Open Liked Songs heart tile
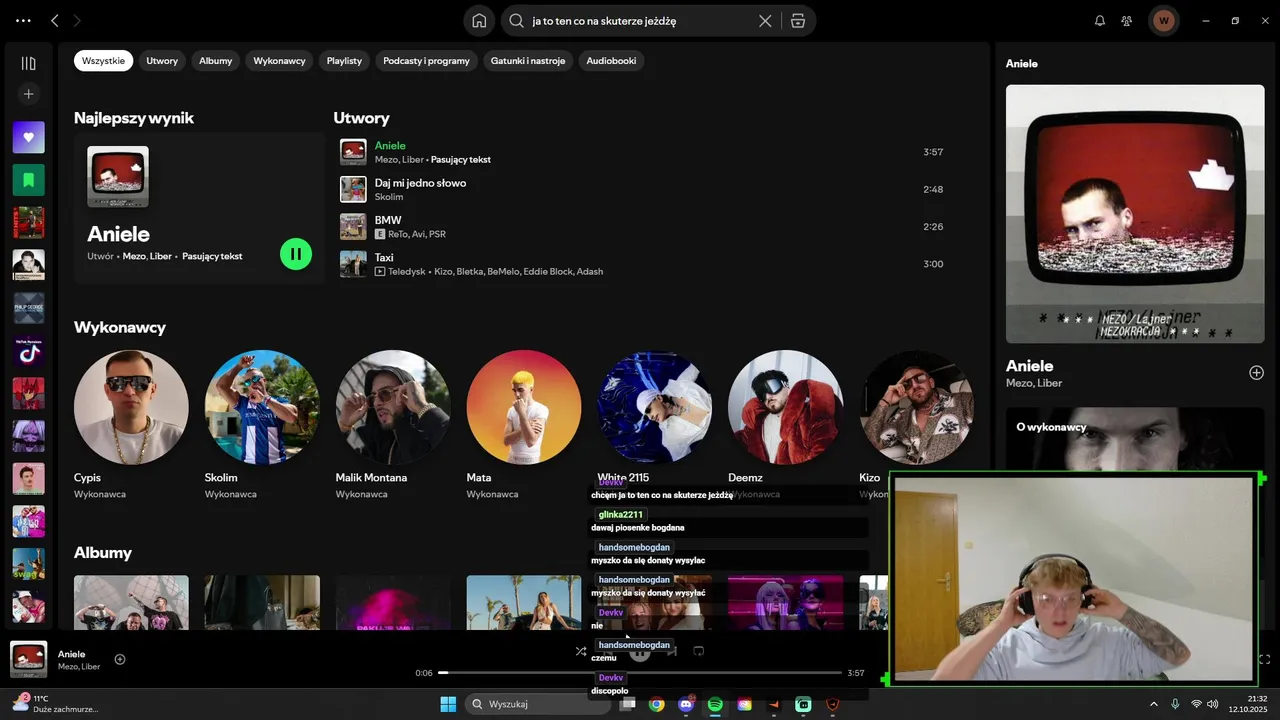The height and width of the screenshot is (720, 1280). 28,137
